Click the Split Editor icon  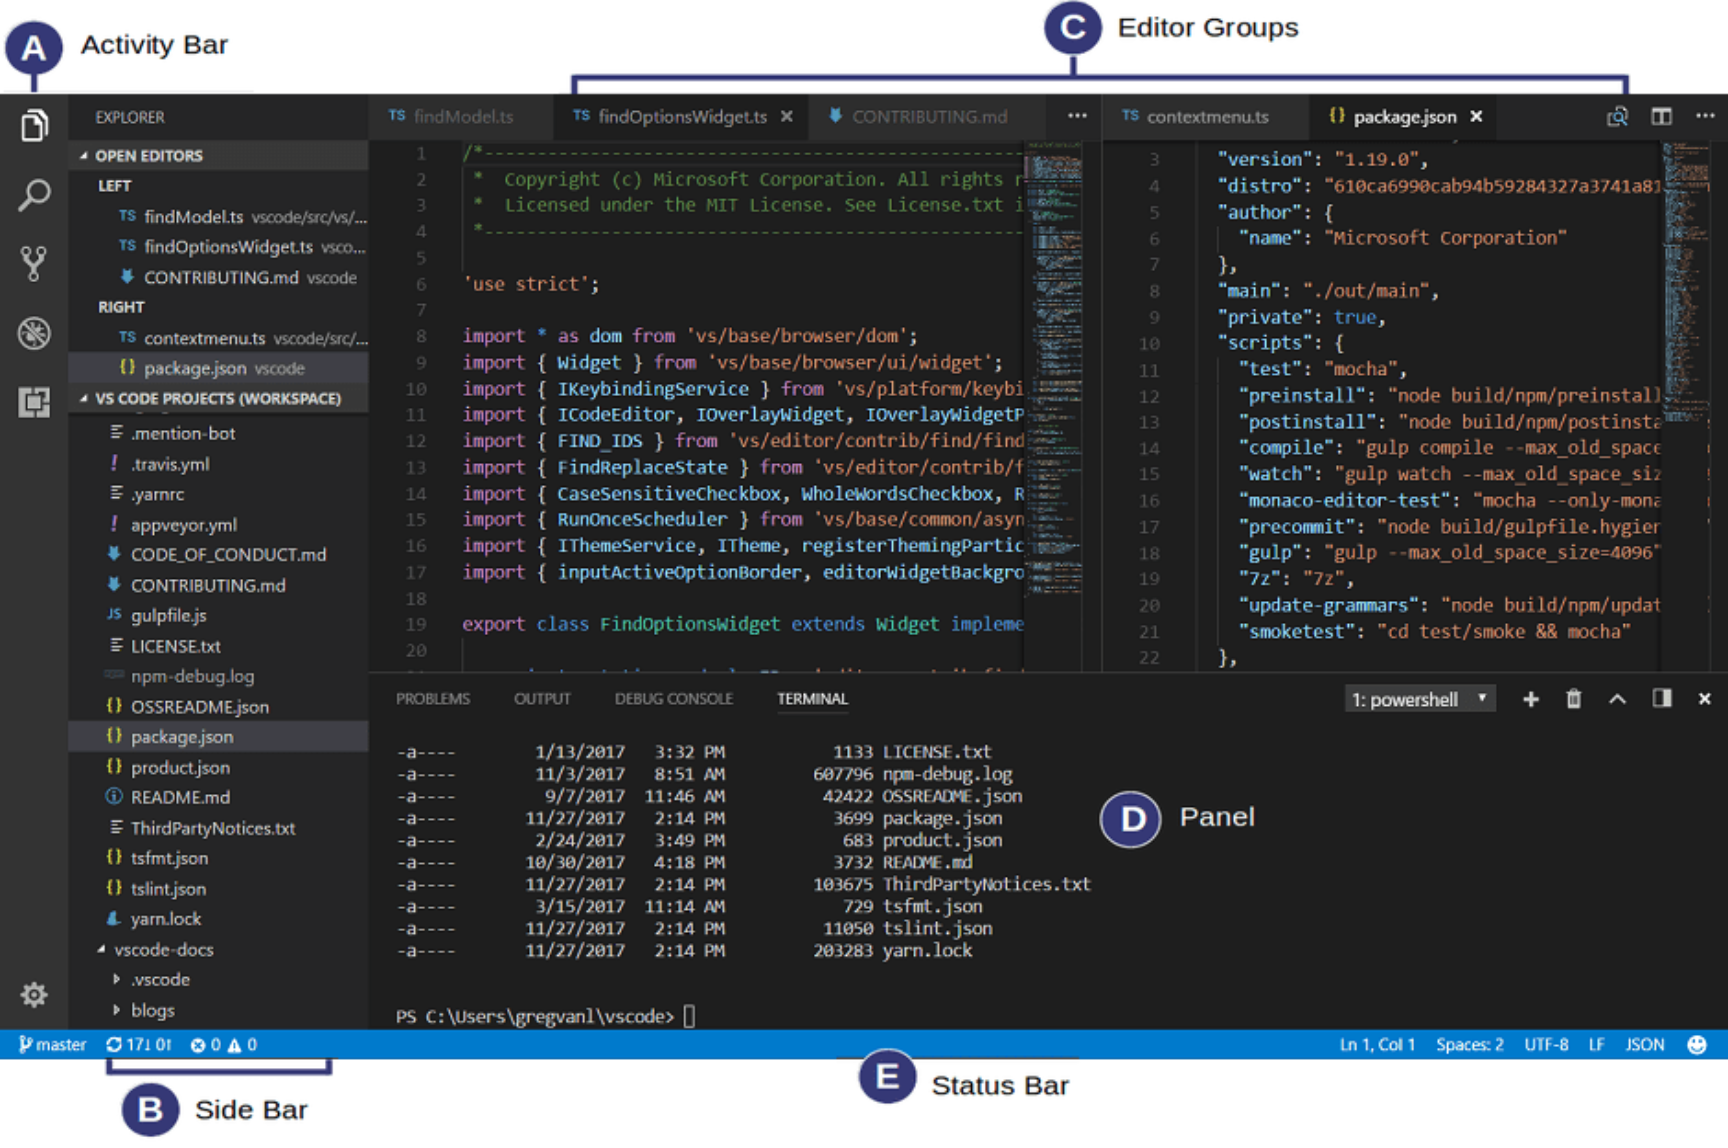click(1661, 117)
